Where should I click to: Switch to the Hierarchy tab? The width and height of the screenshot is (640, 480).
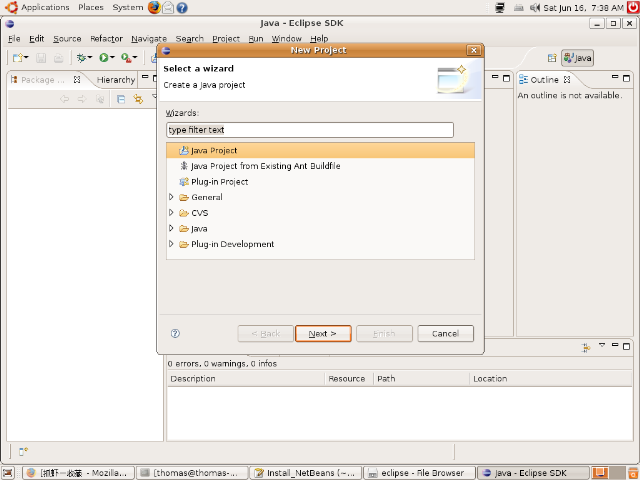(116, 80)
